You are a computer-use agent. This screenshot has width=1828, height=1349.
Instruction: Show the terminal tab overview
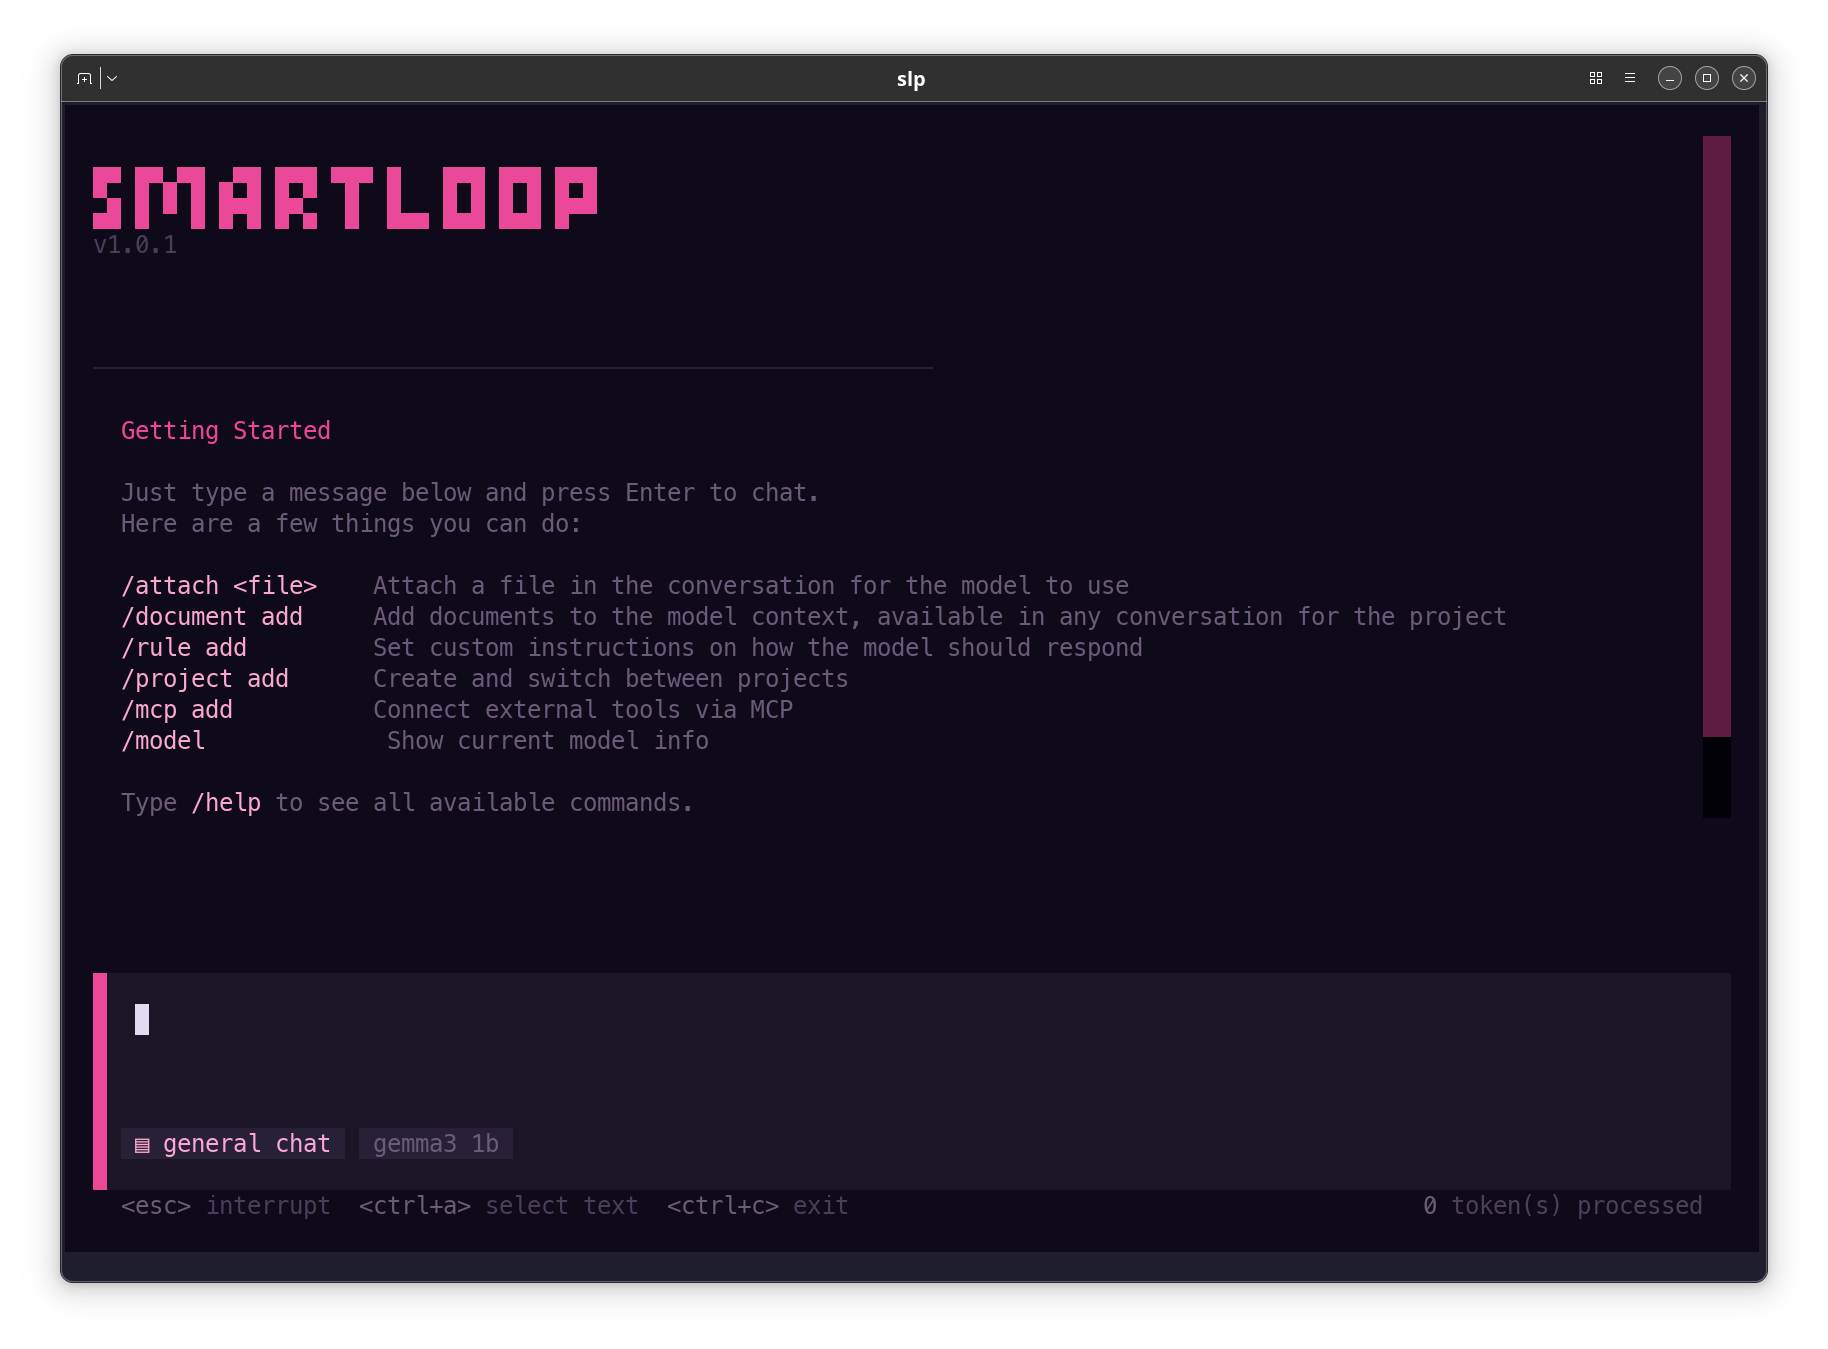click(1595, 77)
